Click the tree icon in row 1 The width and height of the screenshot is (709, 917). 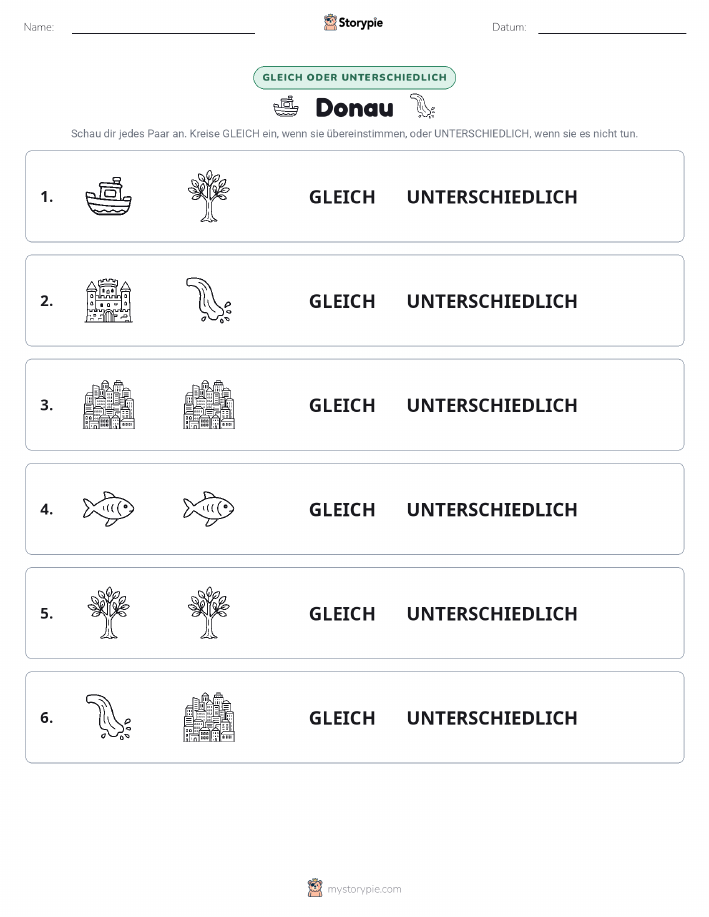point(209,196)
